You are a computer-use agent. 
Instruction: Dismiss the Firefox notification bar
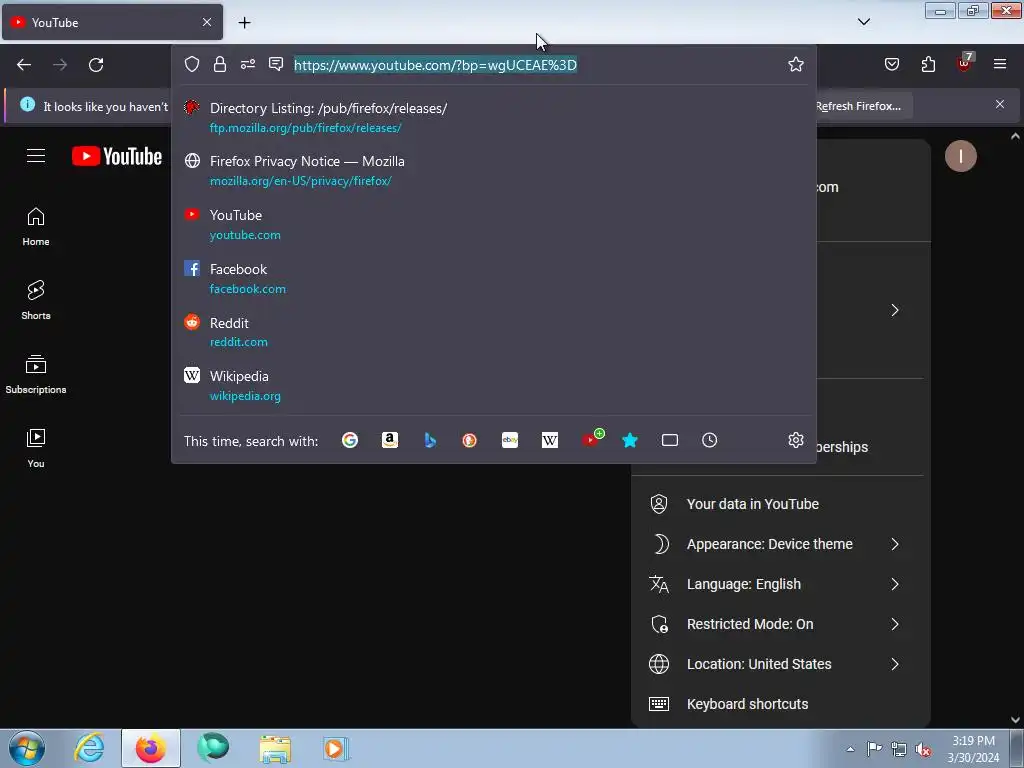click(x=1000, y=104)
